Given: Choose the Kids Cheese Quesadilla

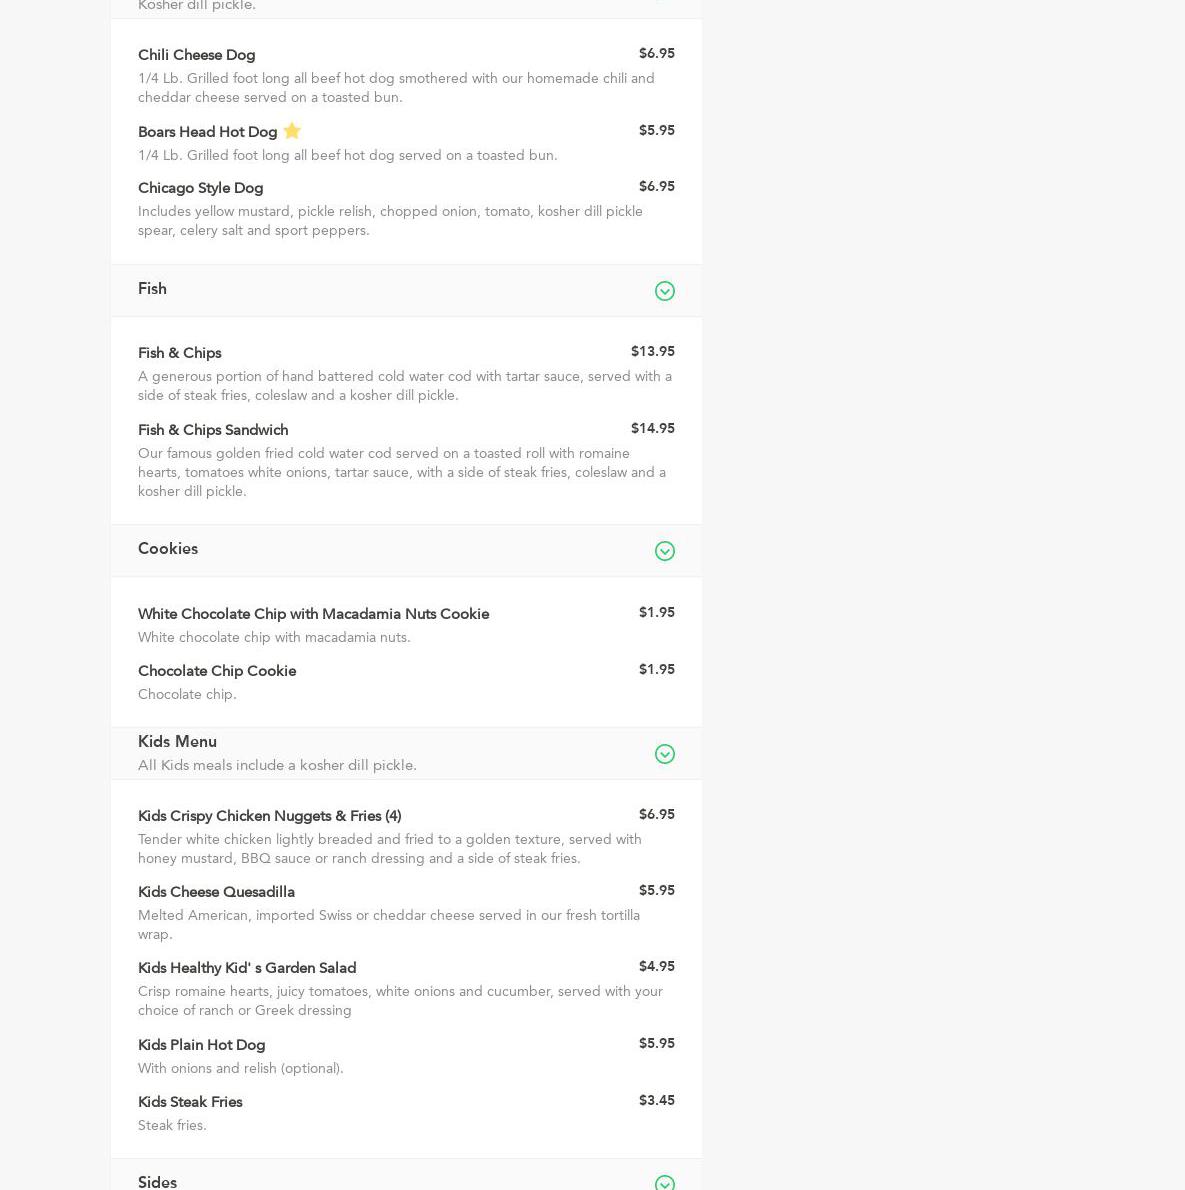Looking at the screenshot, I should click(216, 892).
